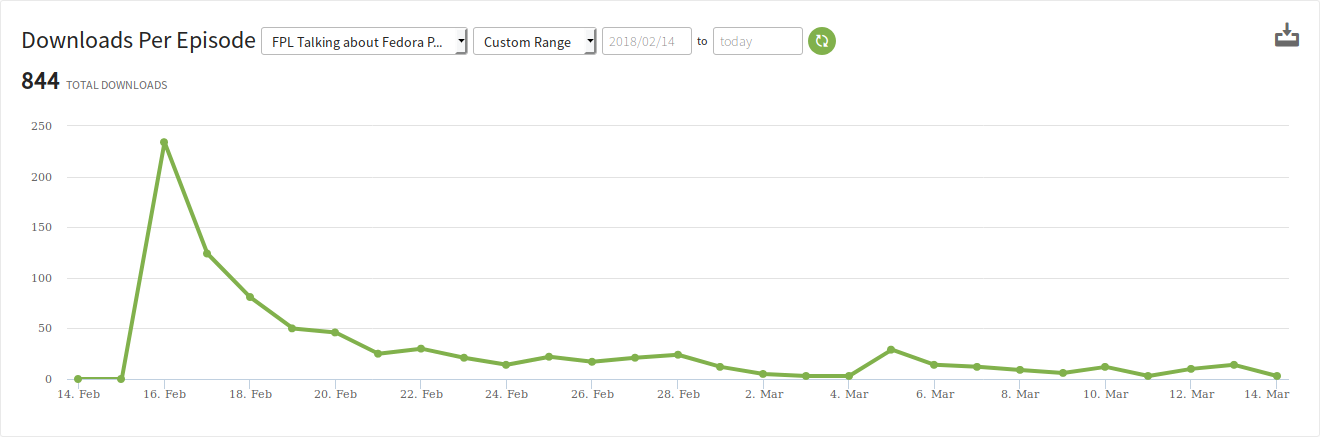The image size is (1320, 437).
Task: Click the '8. Mar' axis label
Action: (x=1020, y=395)
